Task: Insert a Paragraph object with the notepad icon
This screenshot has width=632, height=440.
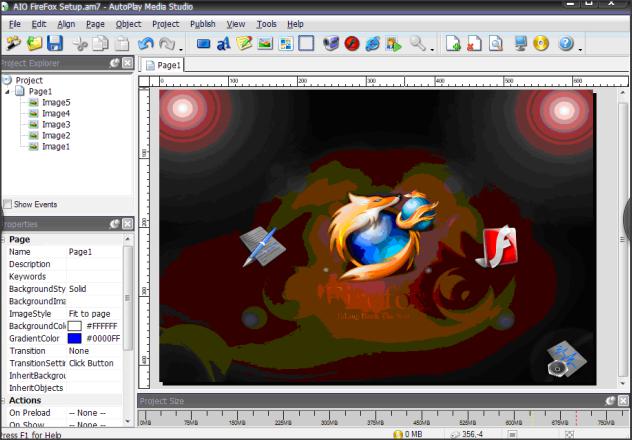Action: coord(244,43)
